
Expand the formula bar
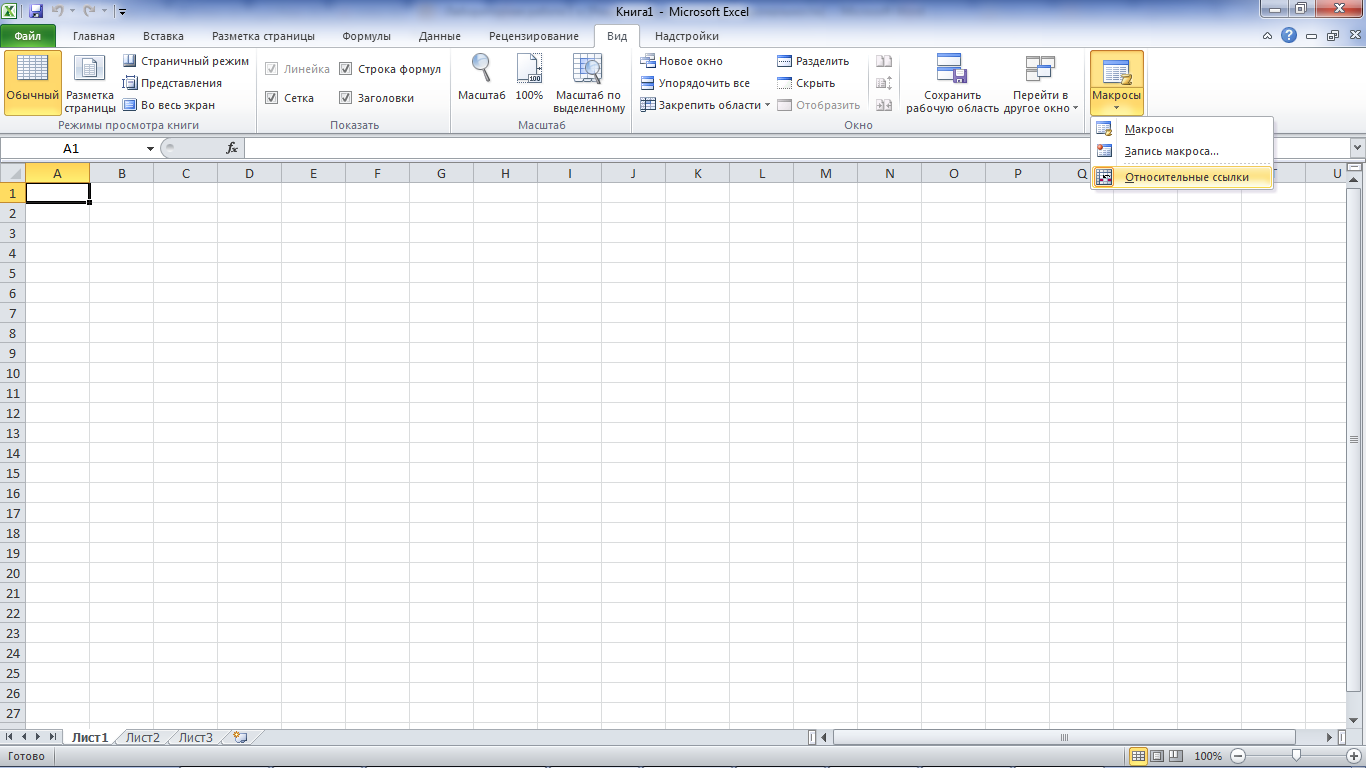coord(1356,147)
